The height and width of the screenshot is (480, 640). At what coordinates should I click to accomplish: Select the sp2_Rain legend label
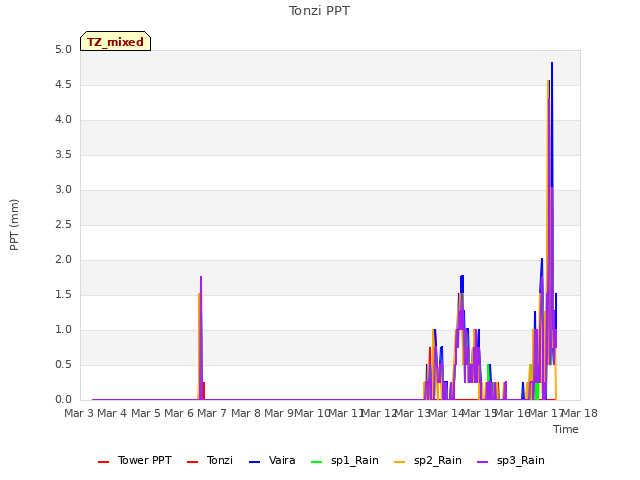point(438,460)
